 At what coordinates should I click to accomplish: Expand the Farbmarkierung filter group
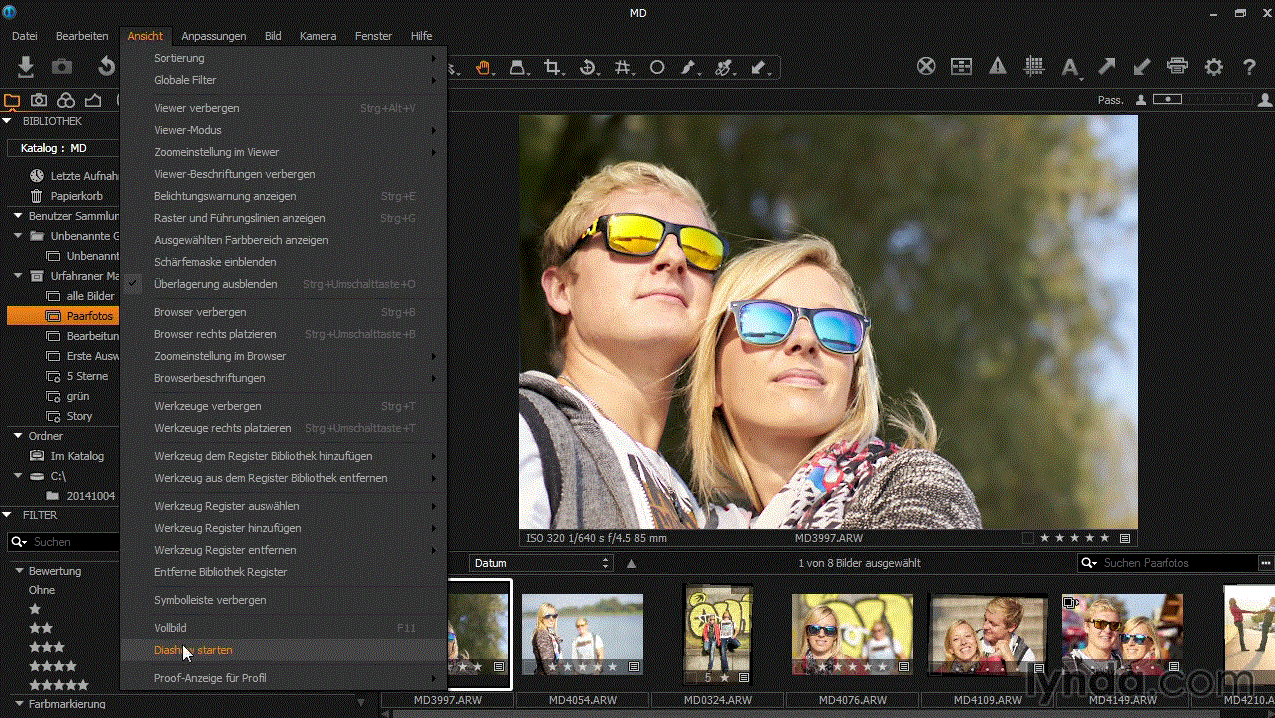click(18, 703)
